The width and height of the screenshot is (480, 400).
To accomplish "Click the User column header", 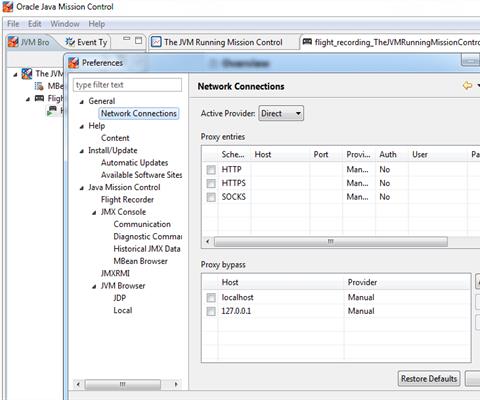I will pyautogui.click(x=438, y=154).
